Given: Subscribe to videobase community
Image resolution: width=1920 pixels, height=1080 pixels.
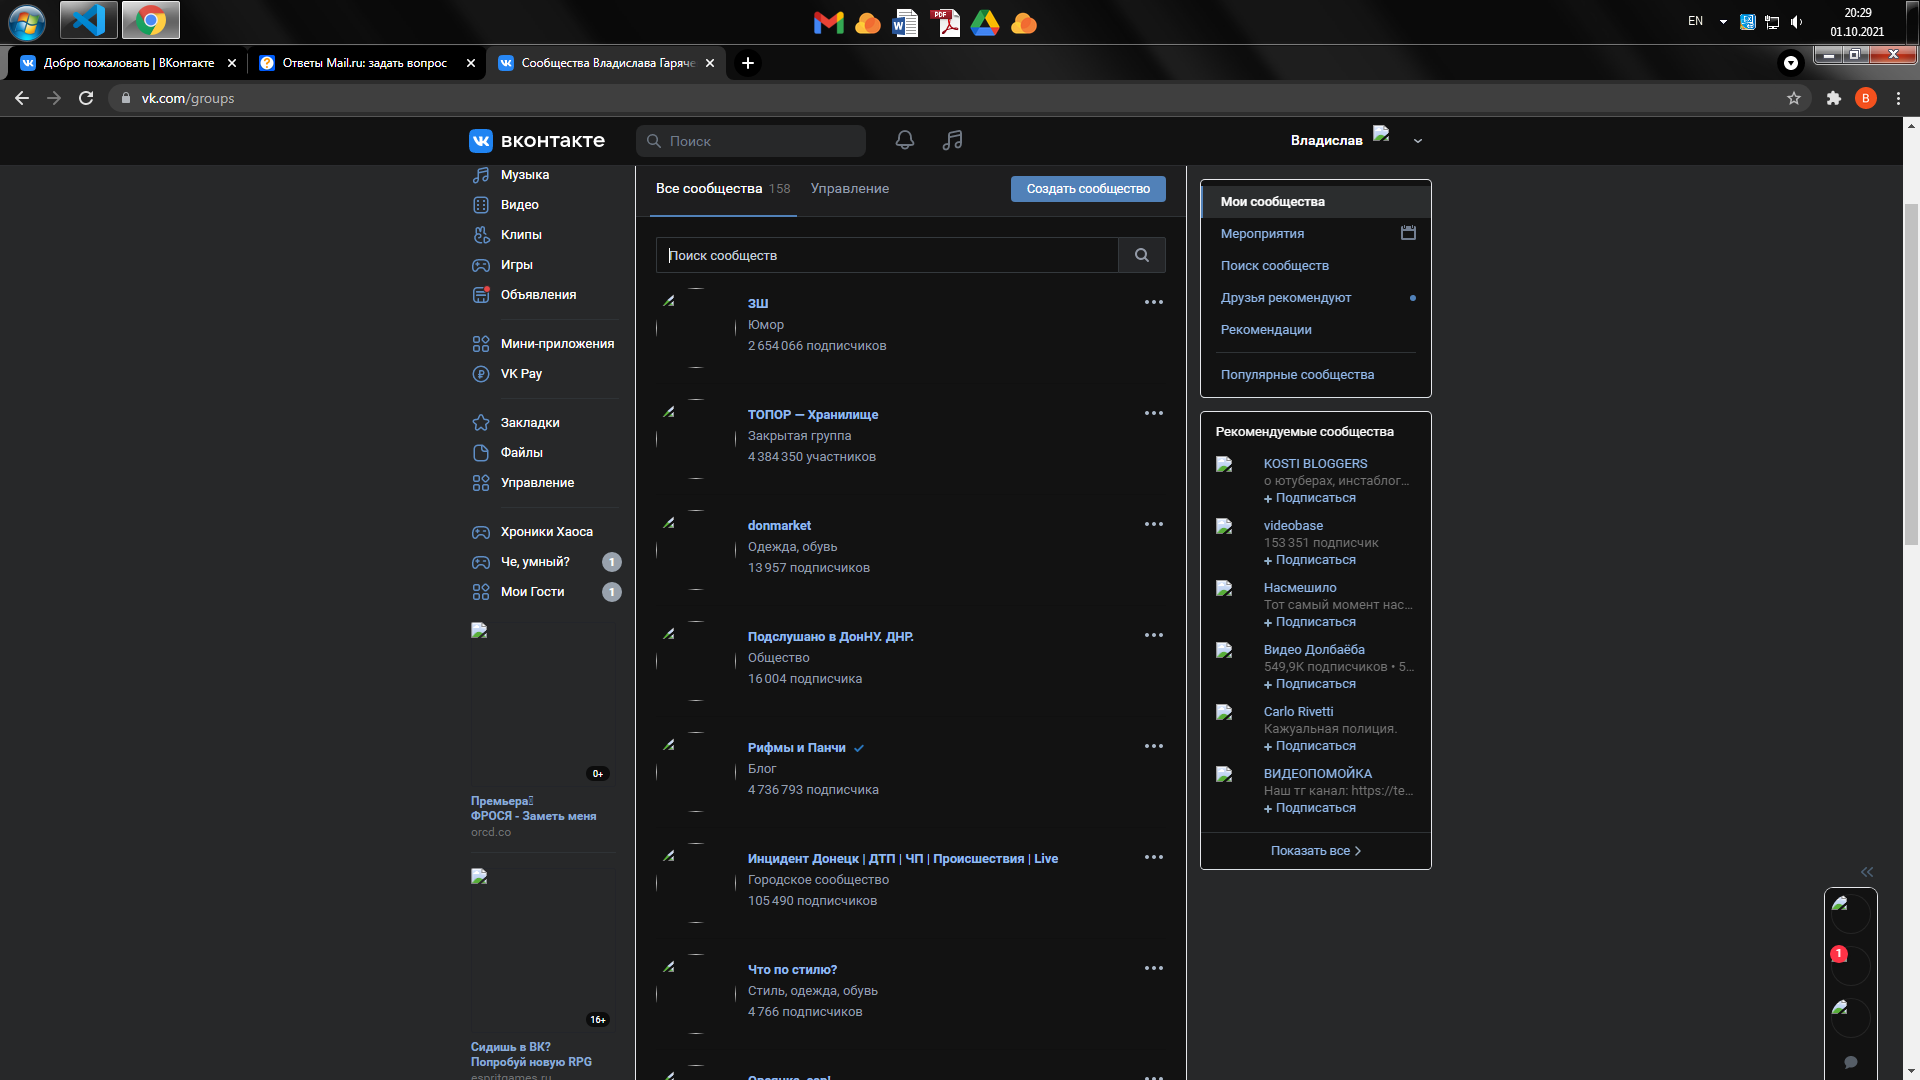Looking at the screenshot, I should [1310, 560].
